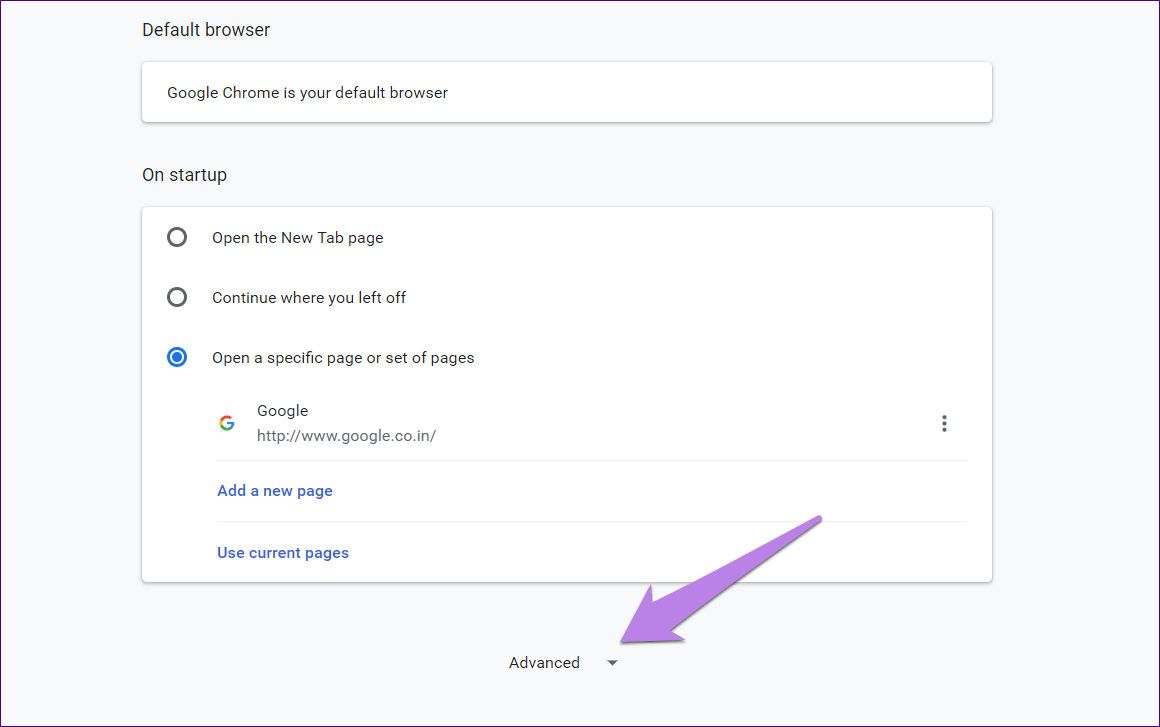Open the three-dot menu for Google entry
The image size is (1160, 727).
944,423
